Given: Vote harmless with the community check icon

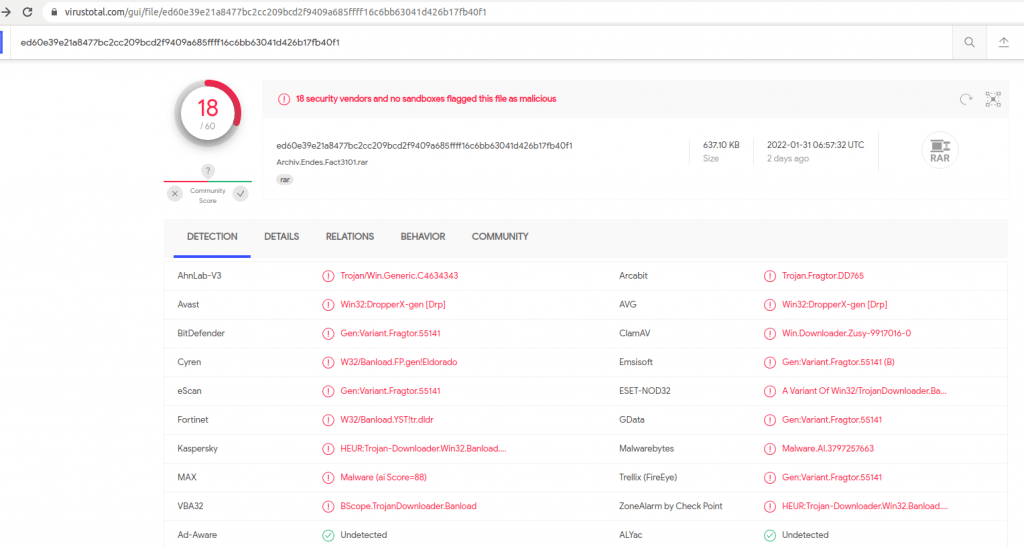Looking at the screenshot, I should [240, 193].
